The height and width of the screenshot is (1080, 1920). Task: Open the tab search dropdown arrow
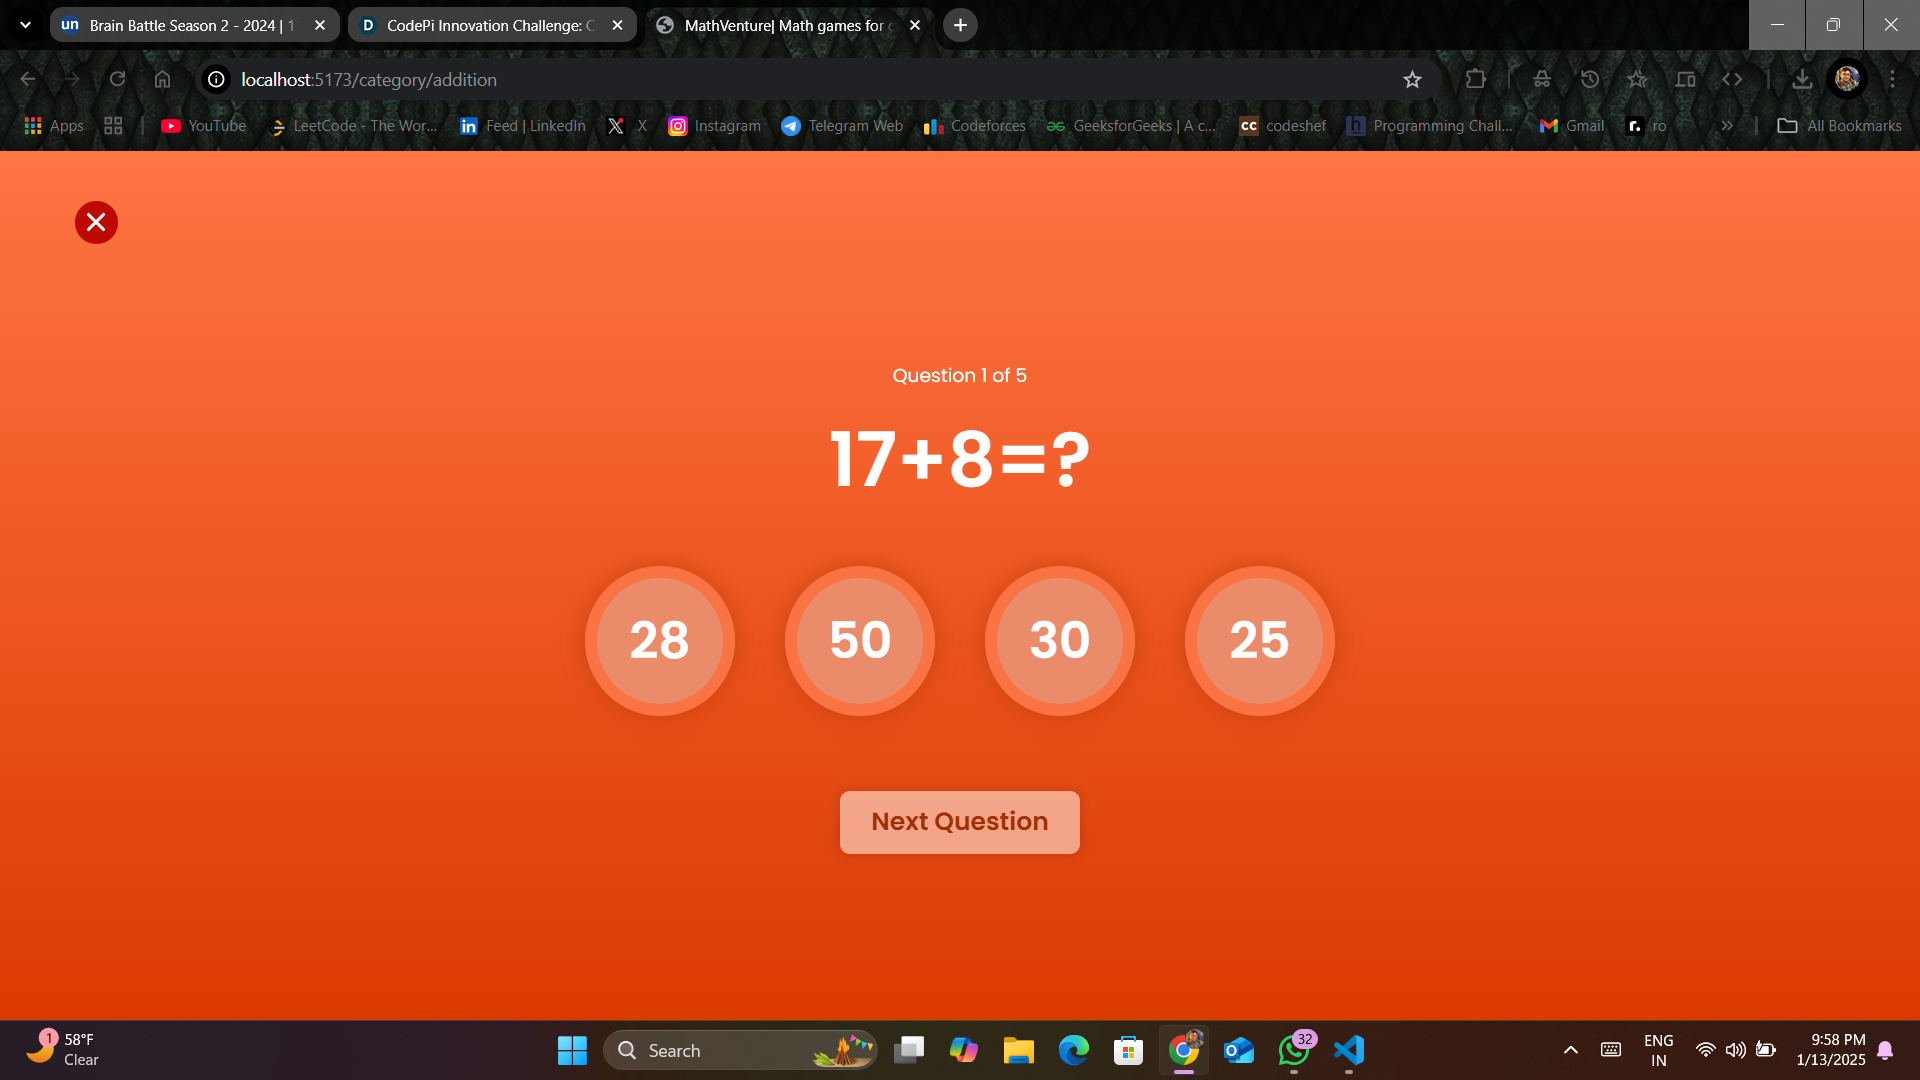point(25,25)
